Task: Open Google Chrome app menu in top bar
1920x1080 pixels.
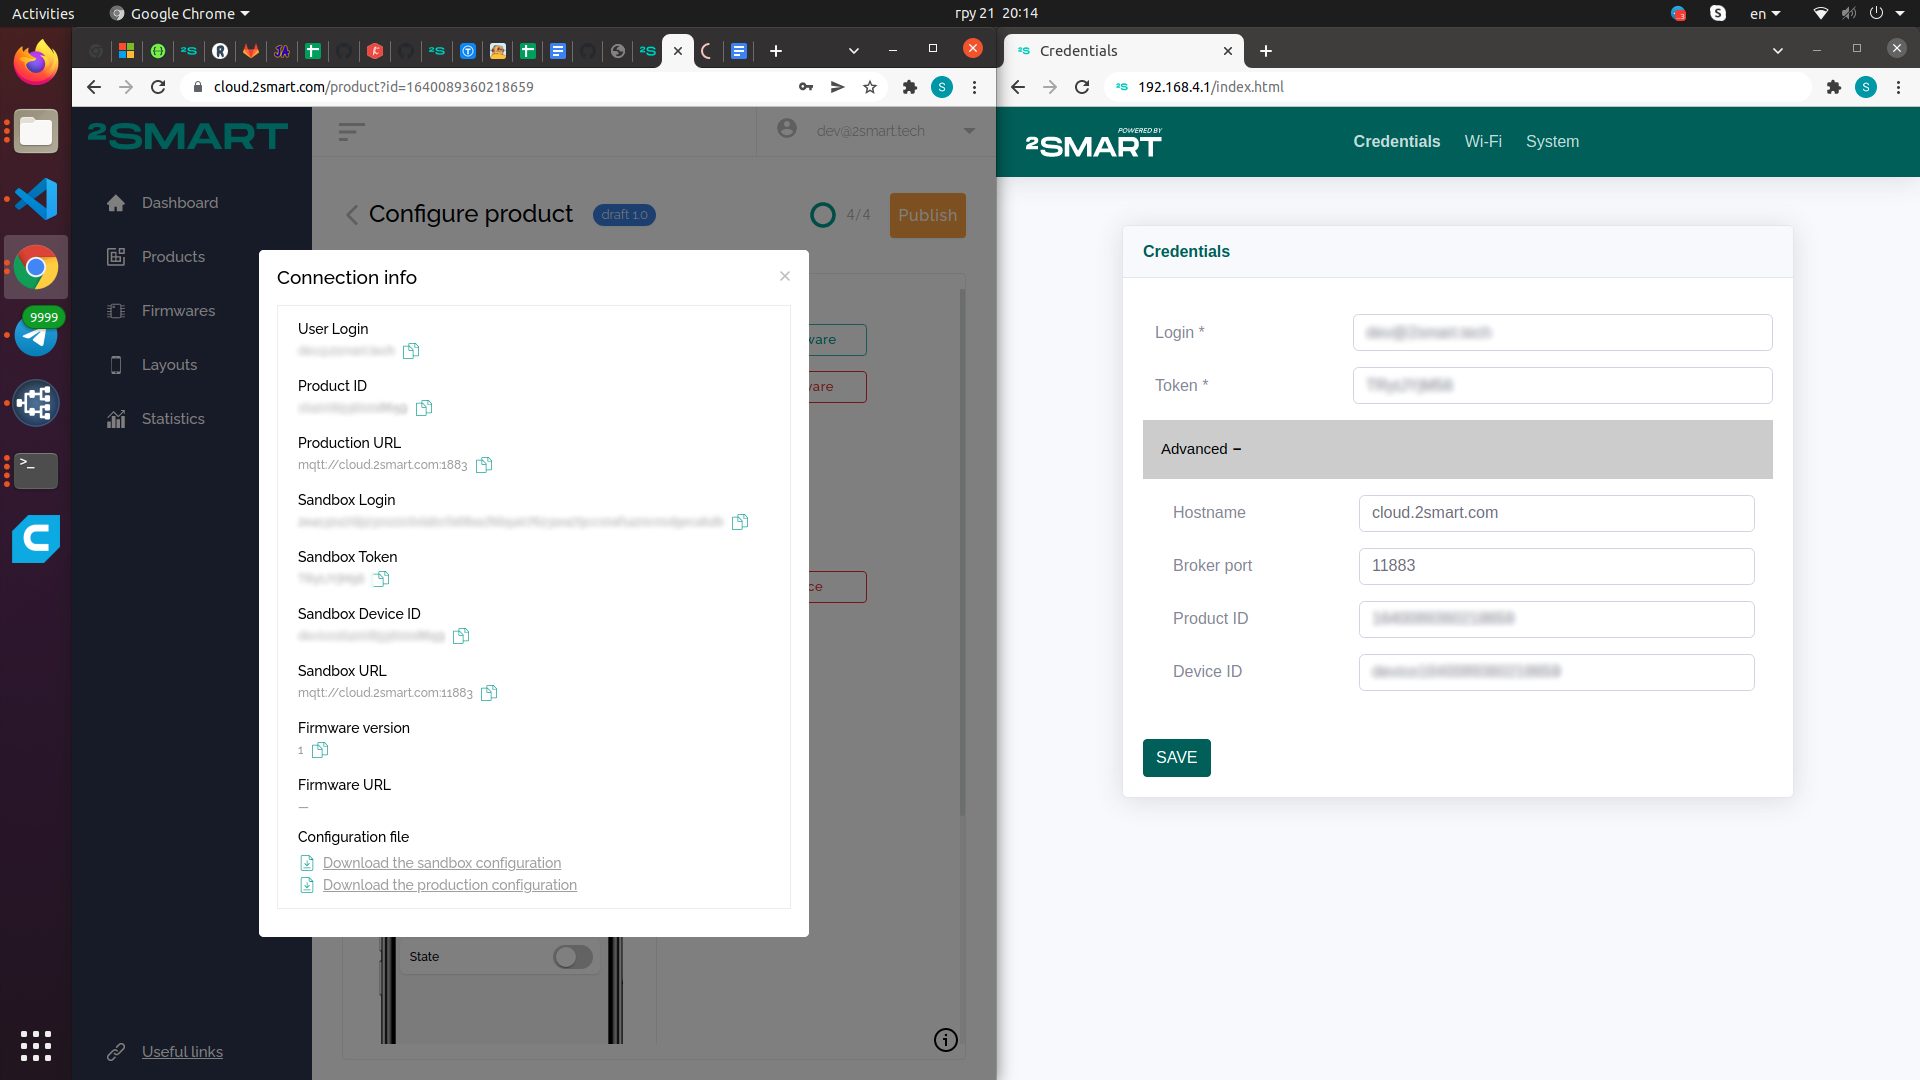Action: pyautogui.click(x=180, y=14)
